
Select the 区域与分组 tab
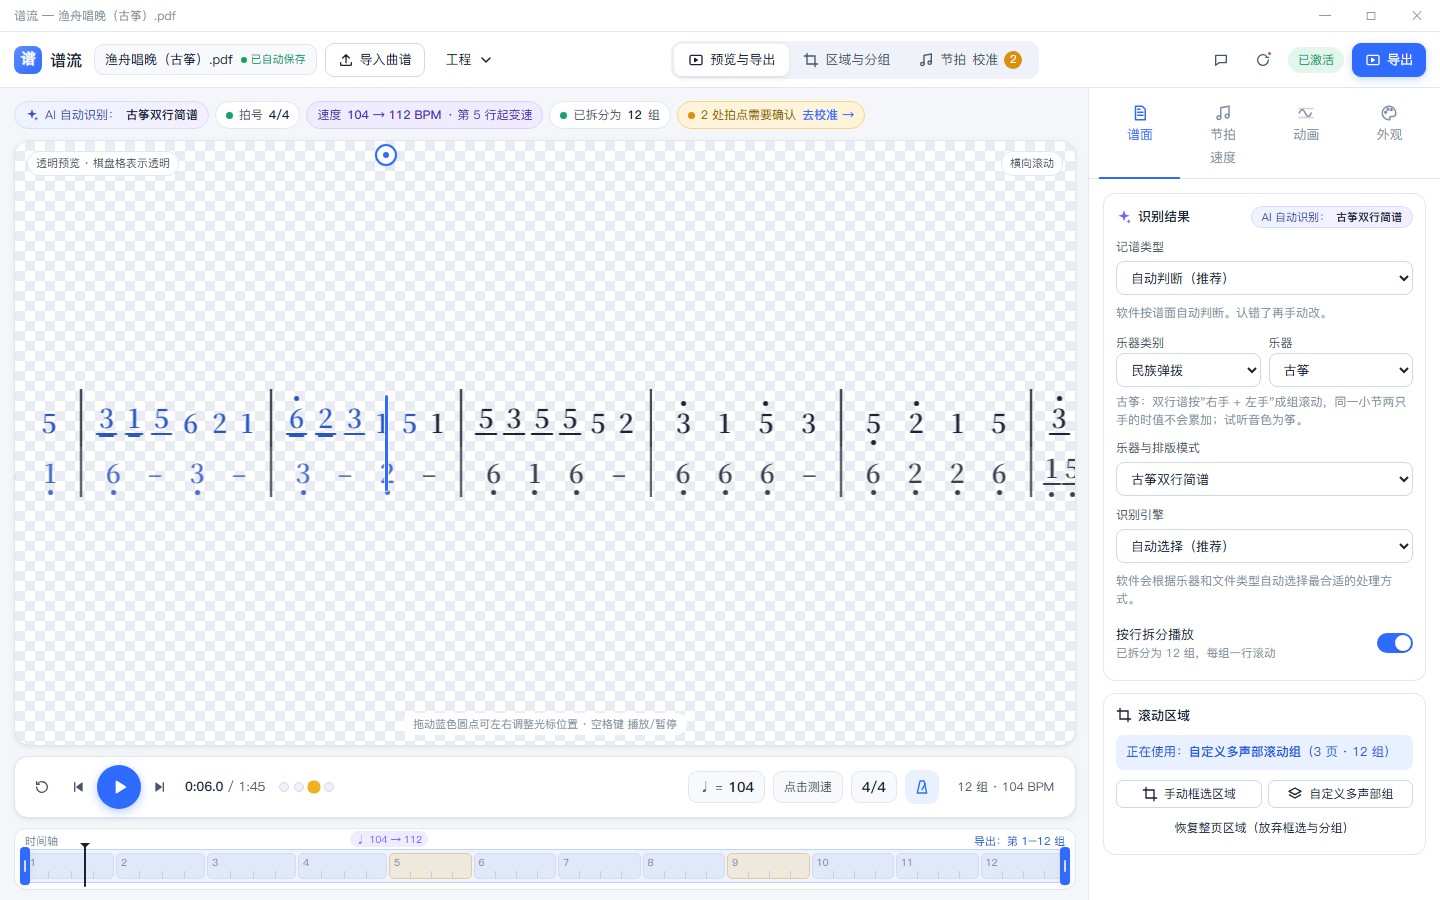coord(847,60)
